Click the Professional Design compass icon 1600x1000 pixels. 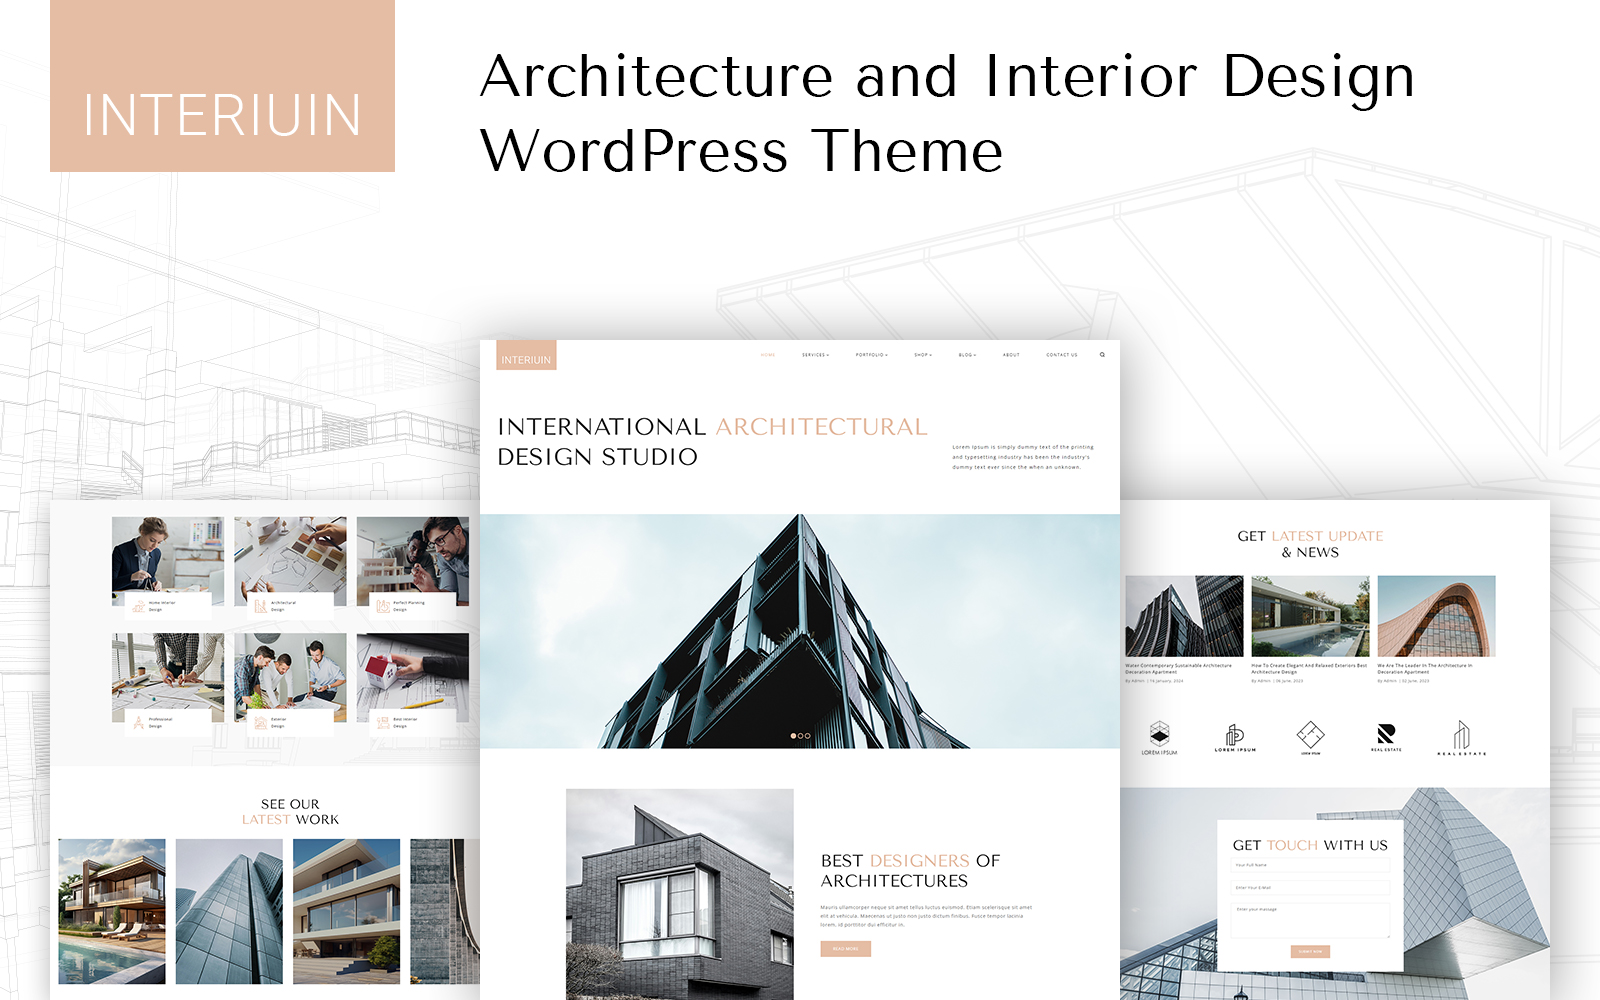click(x=138, y=722)
